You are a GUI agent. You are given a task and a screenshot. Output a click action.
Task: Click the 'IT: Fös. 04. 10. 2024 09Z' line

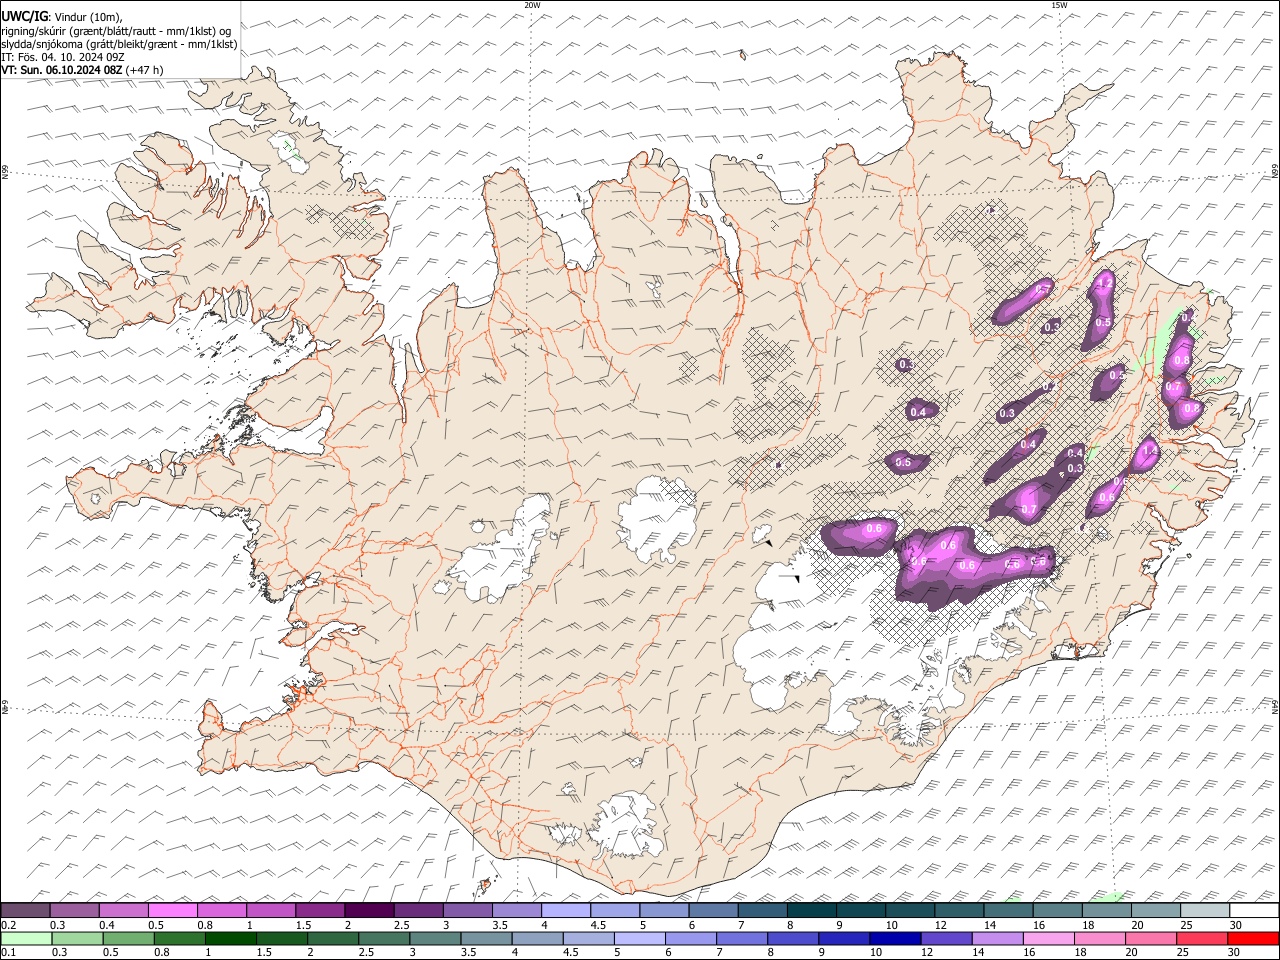point(64,57)
